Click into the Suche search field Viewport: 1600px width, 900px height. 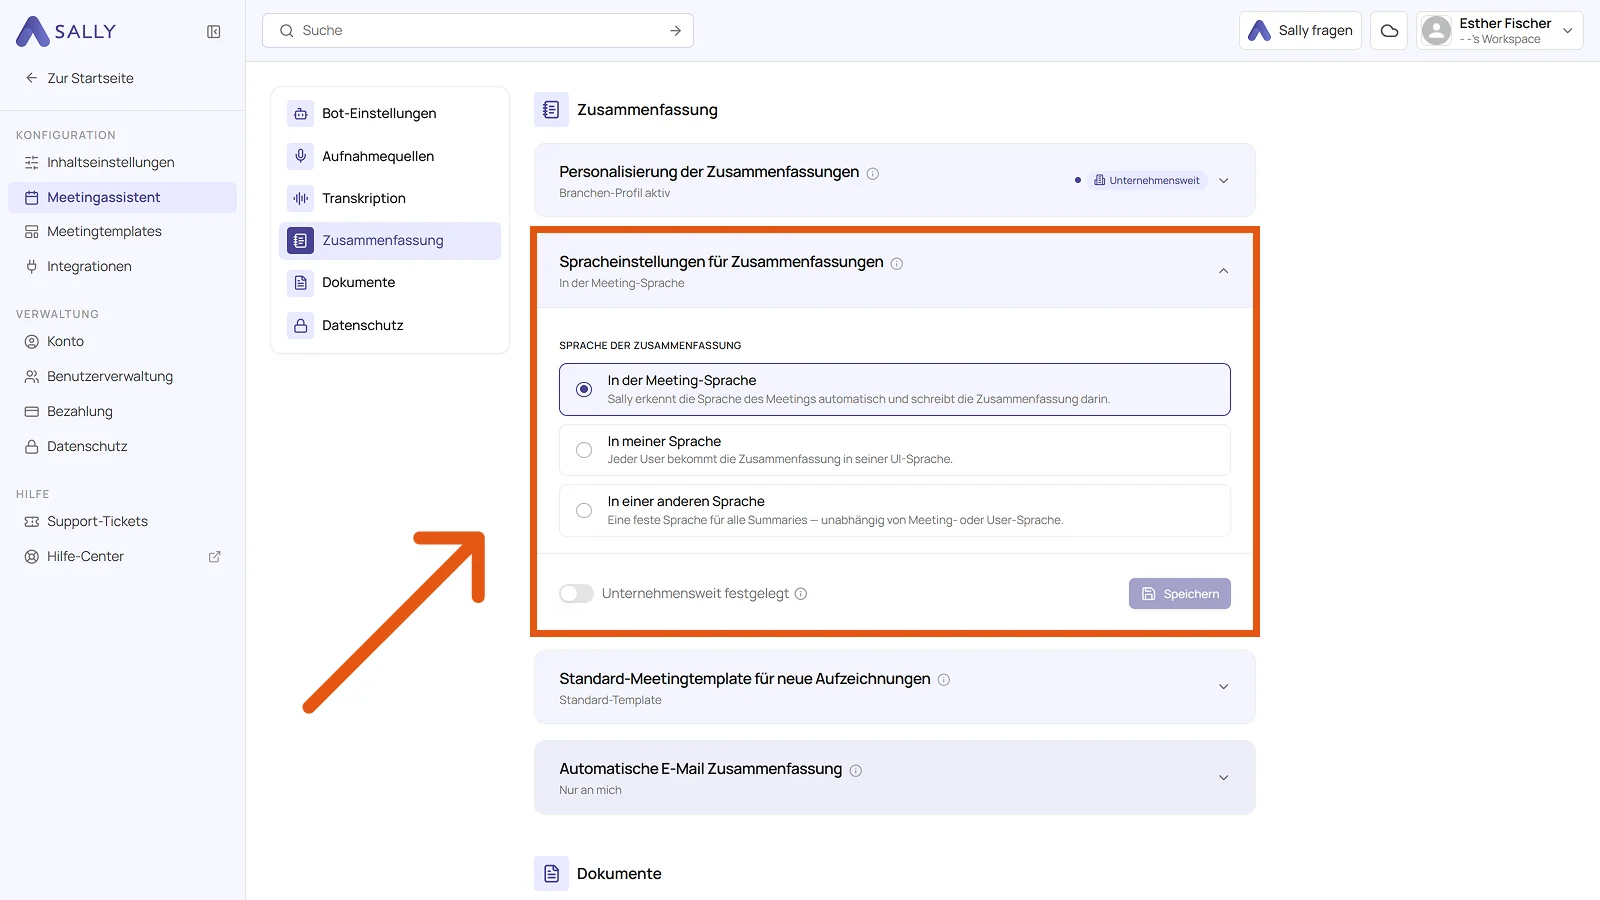pyautogui.click(x=478, y=31)
